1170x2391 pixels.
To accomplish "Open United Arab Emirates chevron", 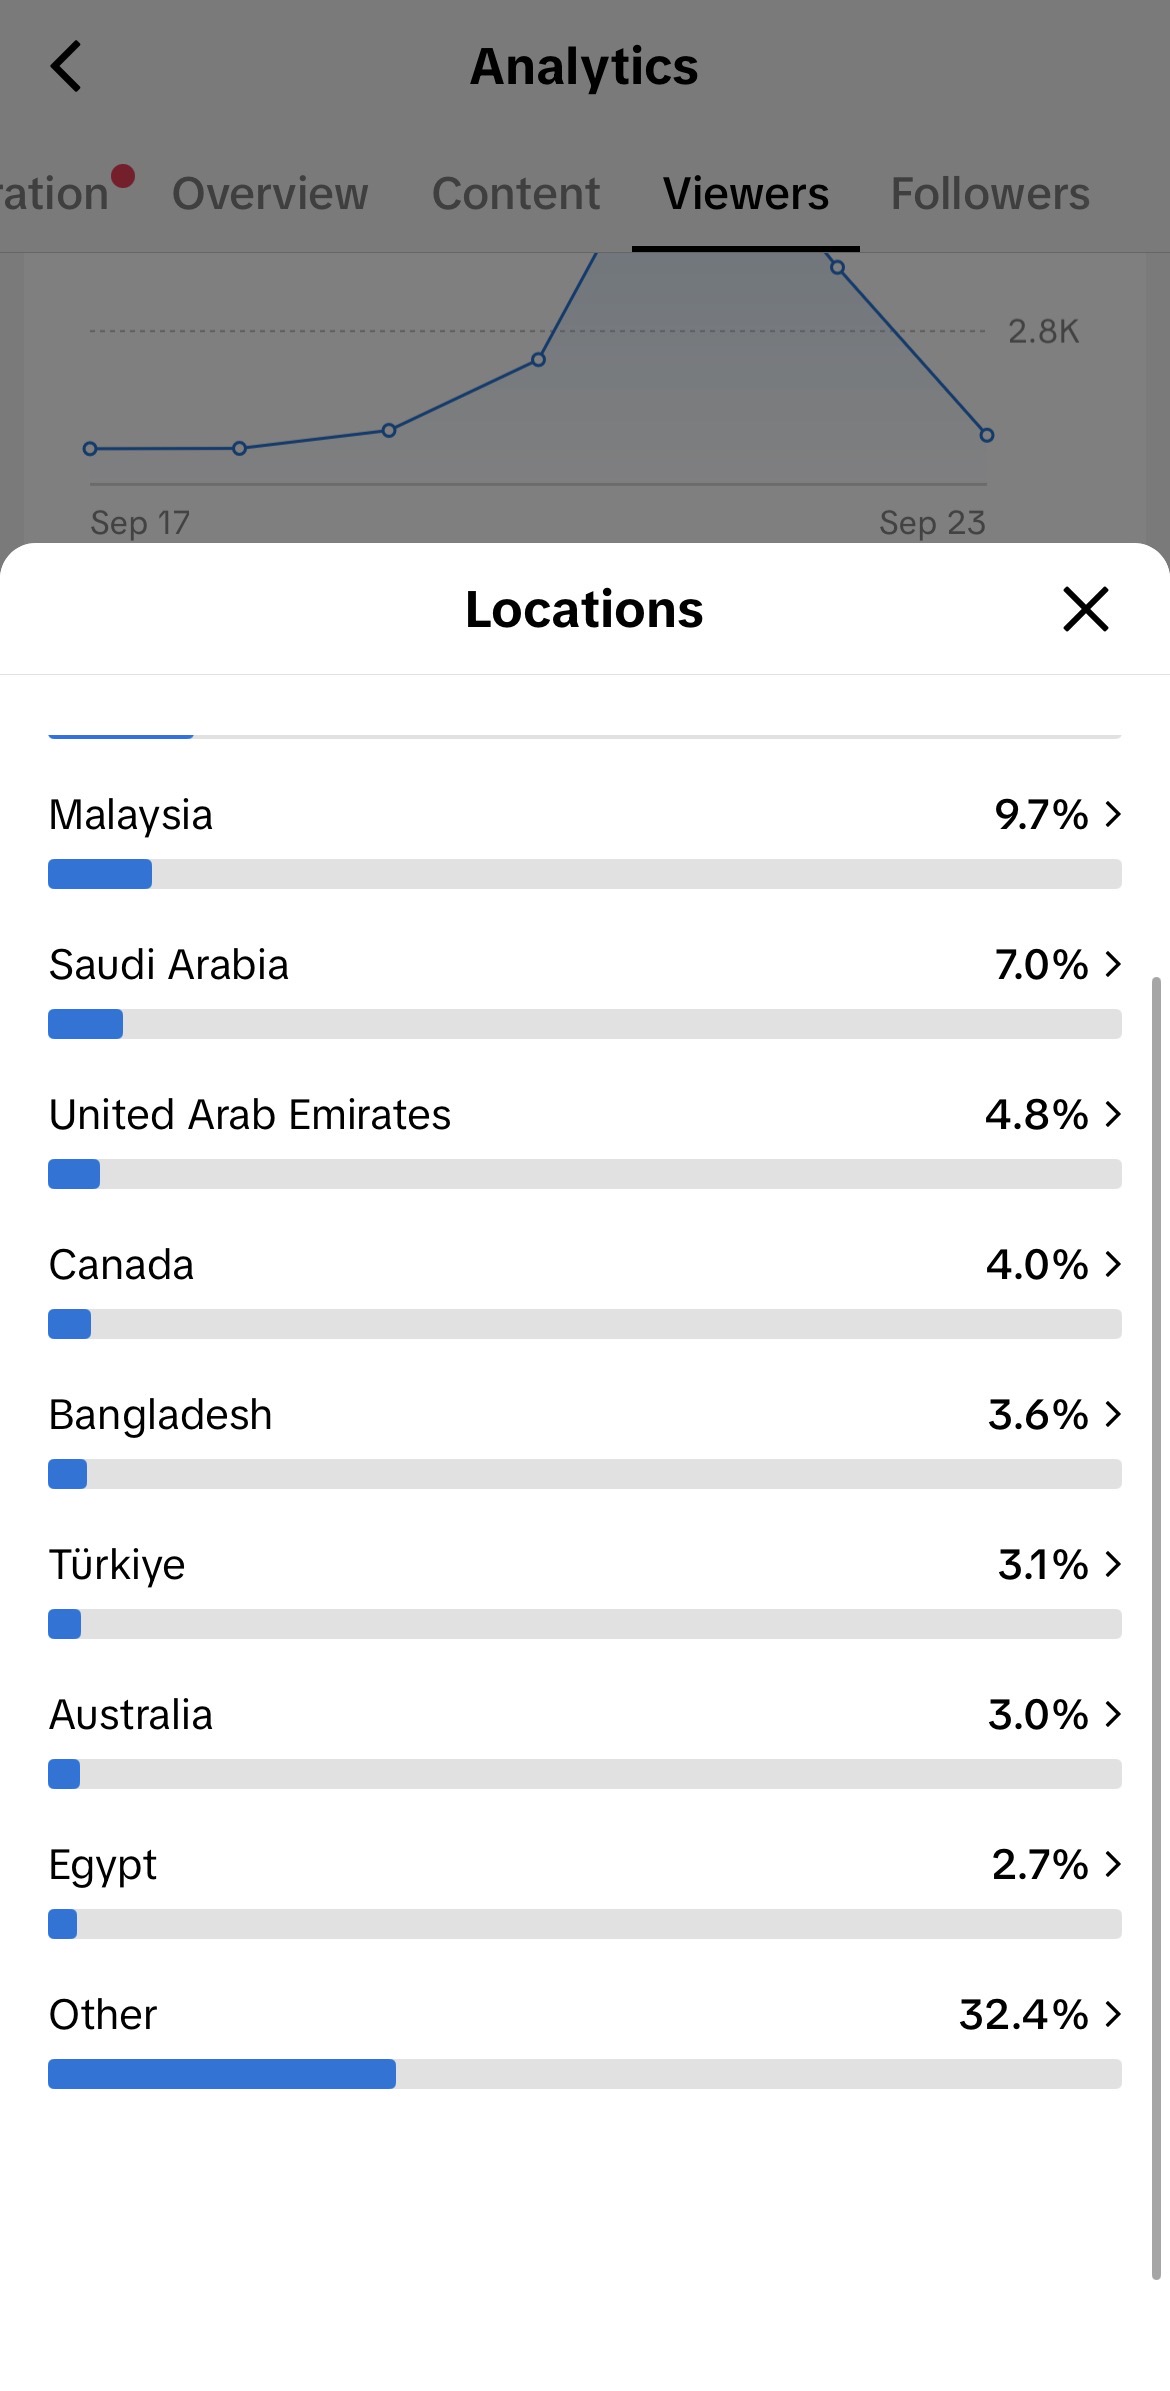I will pos(1113,1114).
